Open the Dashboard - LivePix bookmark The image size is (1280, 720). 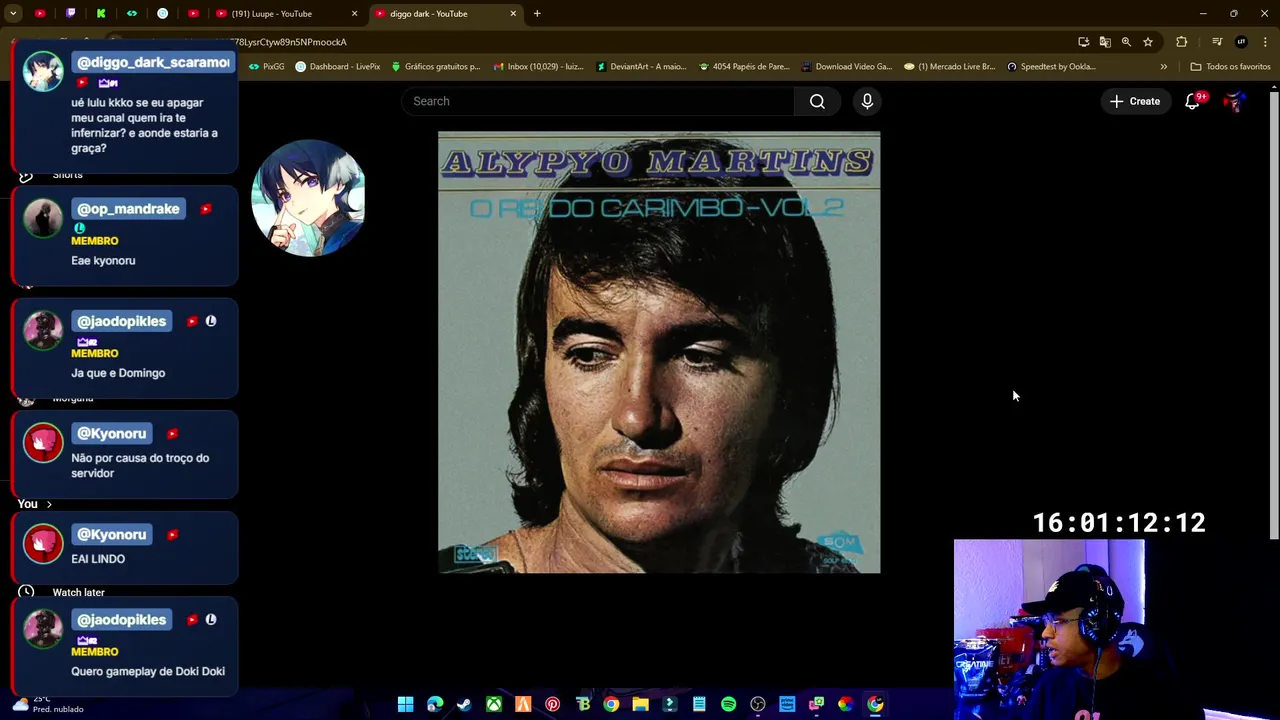point(338,67)
